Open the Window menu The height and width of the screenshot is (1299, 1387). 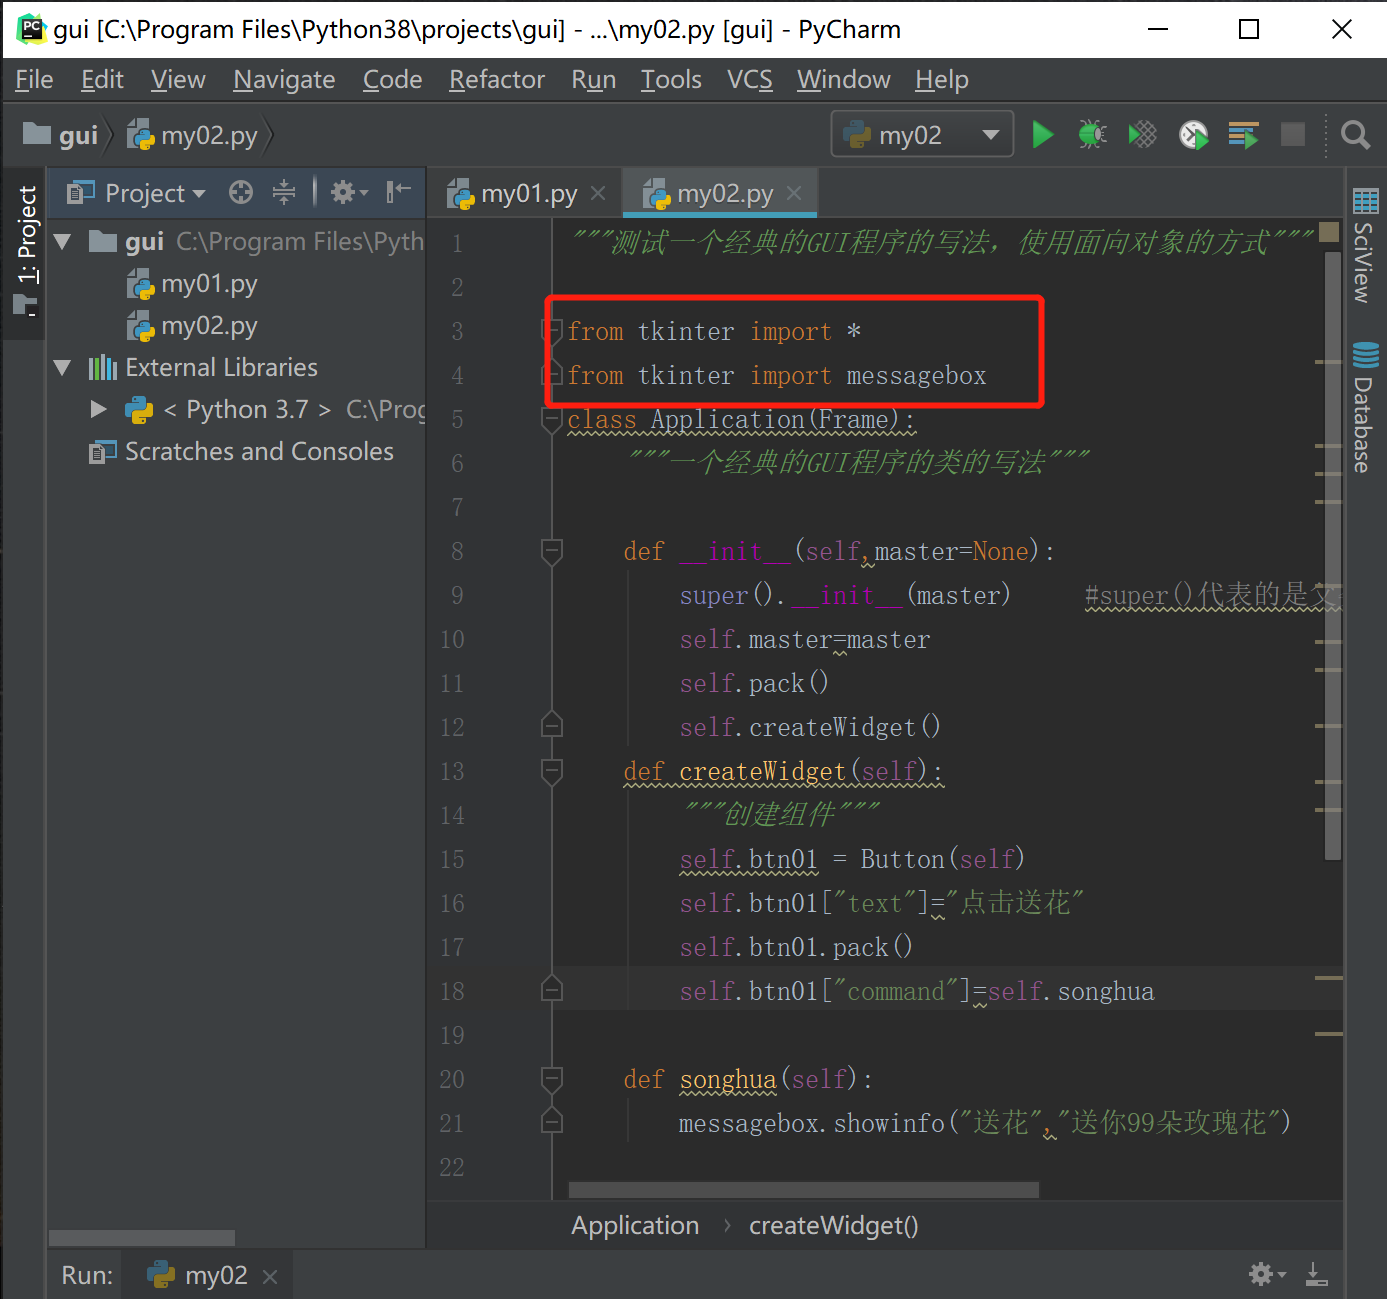(843, 79)
